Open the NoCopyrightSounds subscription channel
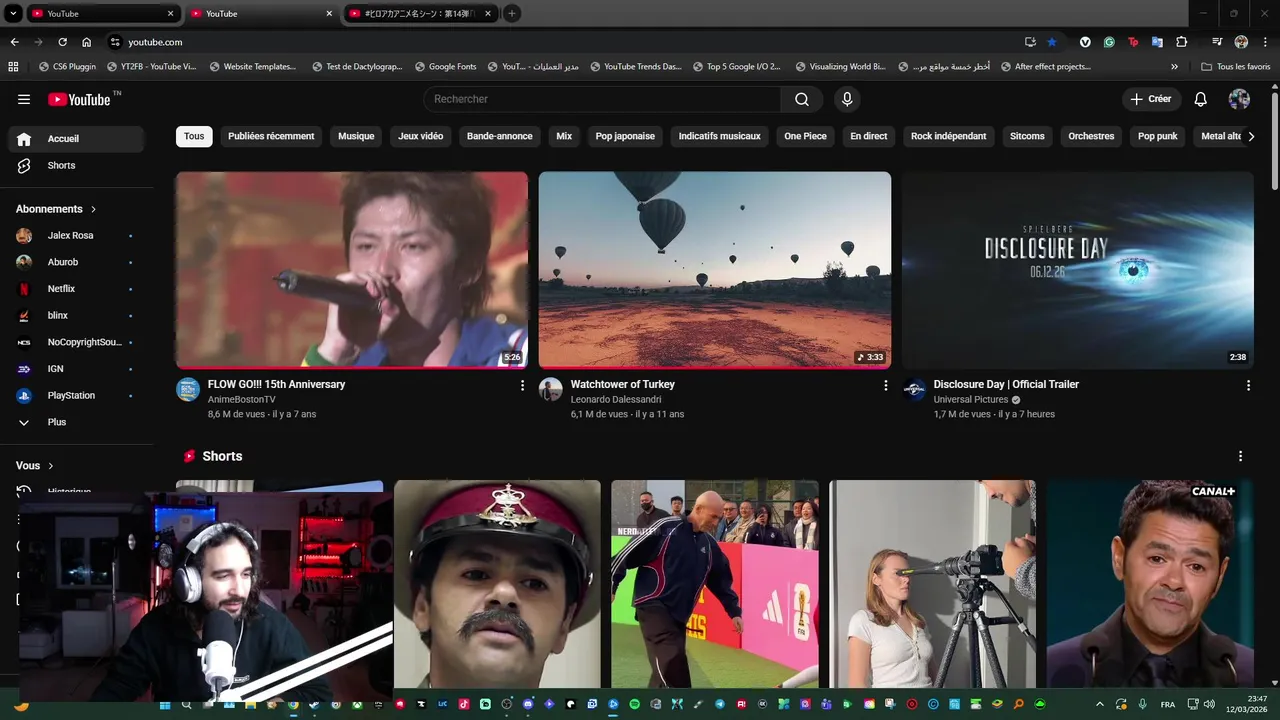This screenshot has height=720, width=1280. pos(76,342)
